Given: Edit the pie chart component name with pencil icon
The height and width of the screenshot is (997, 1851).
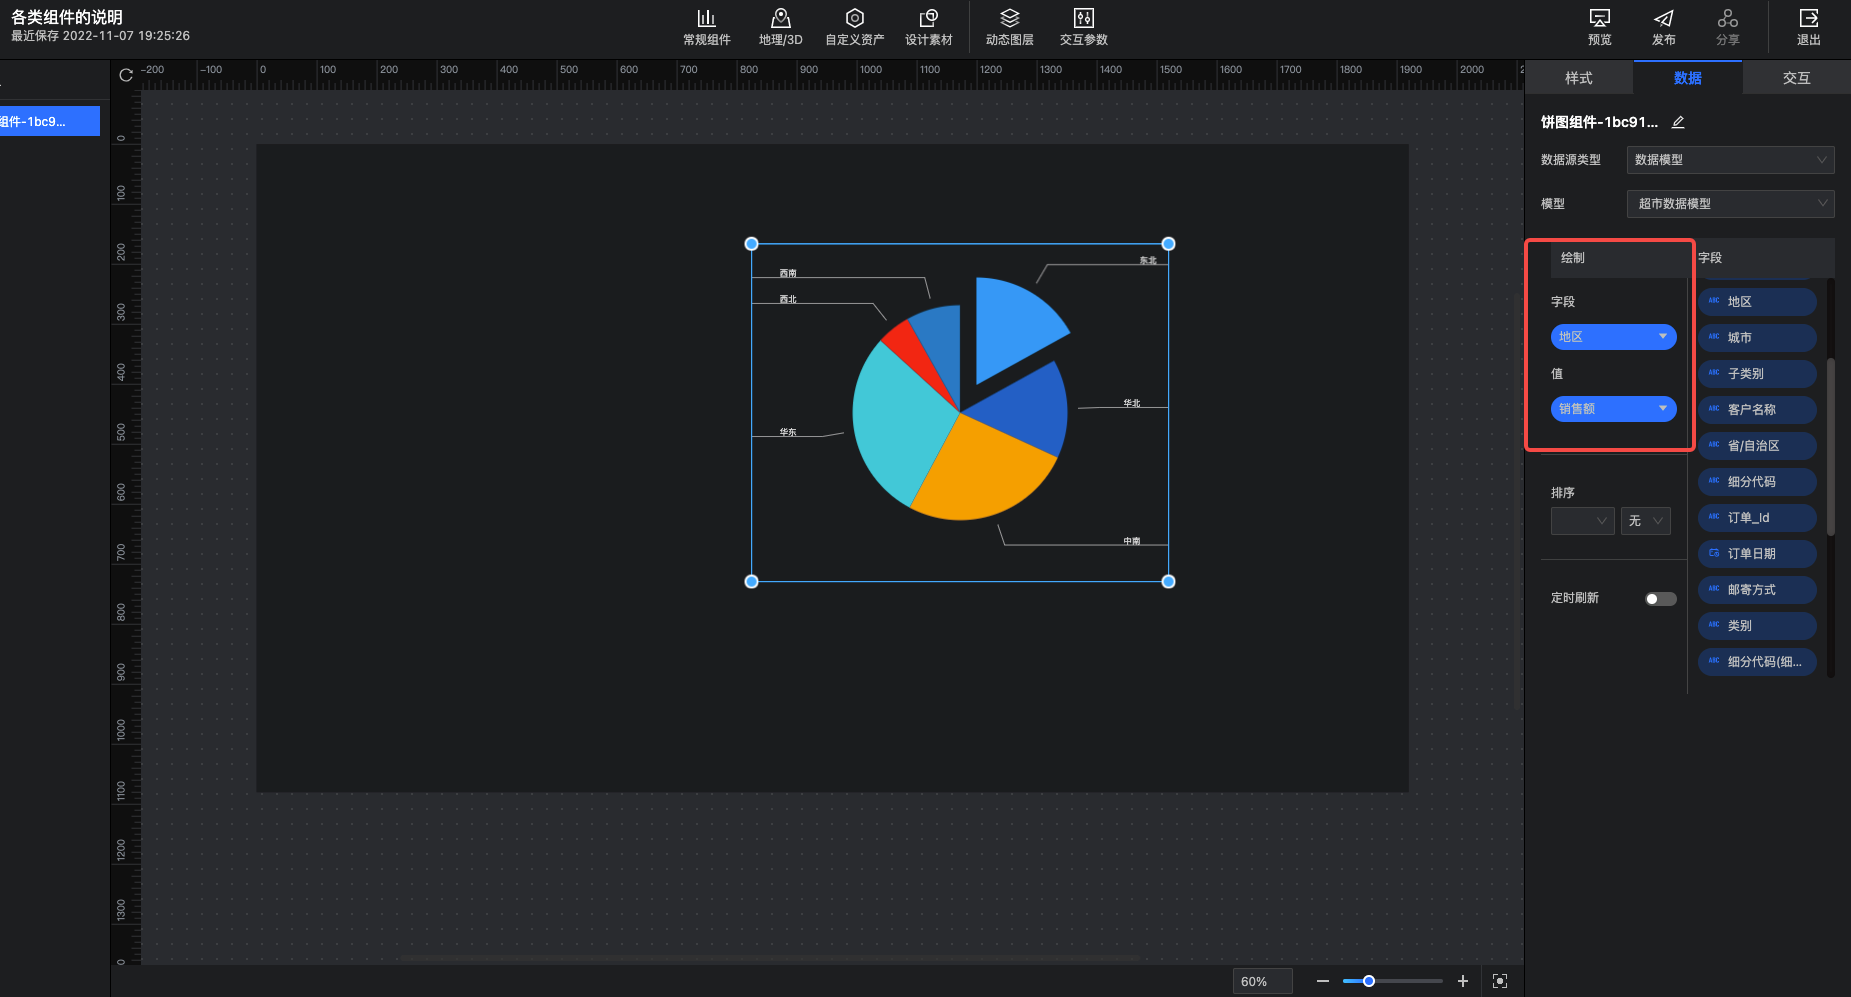Looking at the screenshot, I should point(1678,122).
